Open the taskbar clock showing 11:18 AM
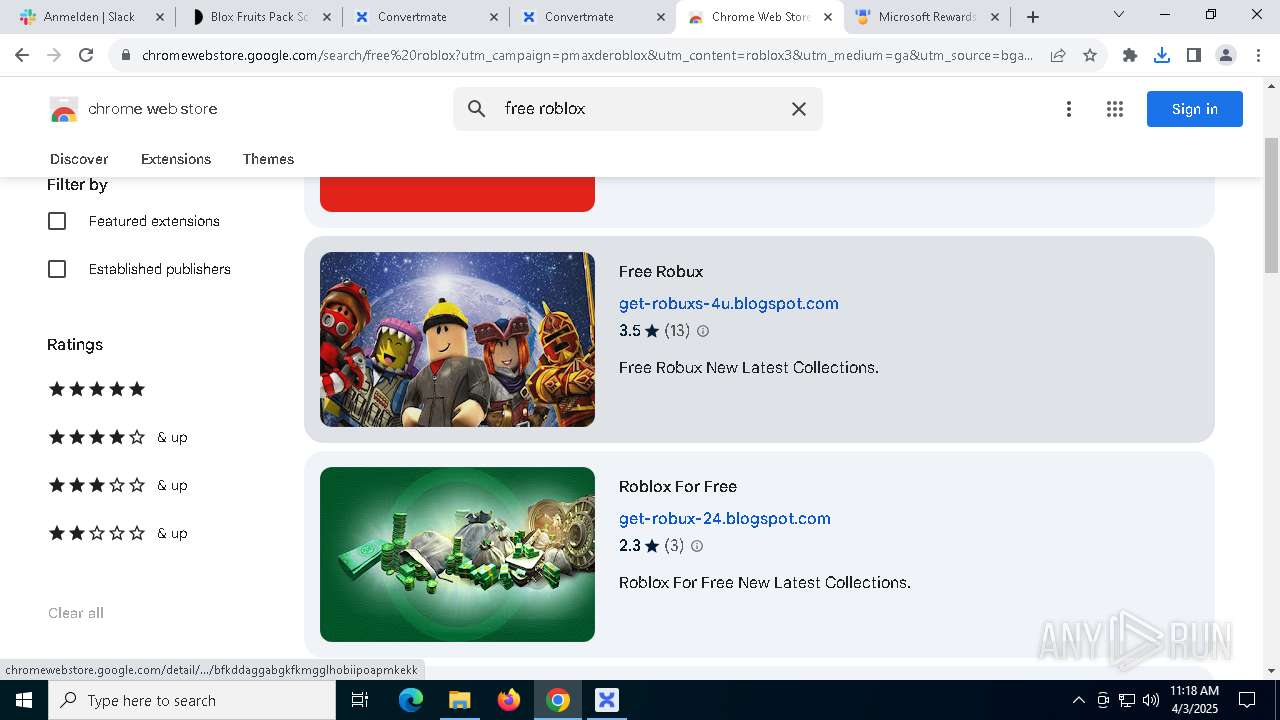This screenshot has width=1280, height=720. coord(1194,700)
